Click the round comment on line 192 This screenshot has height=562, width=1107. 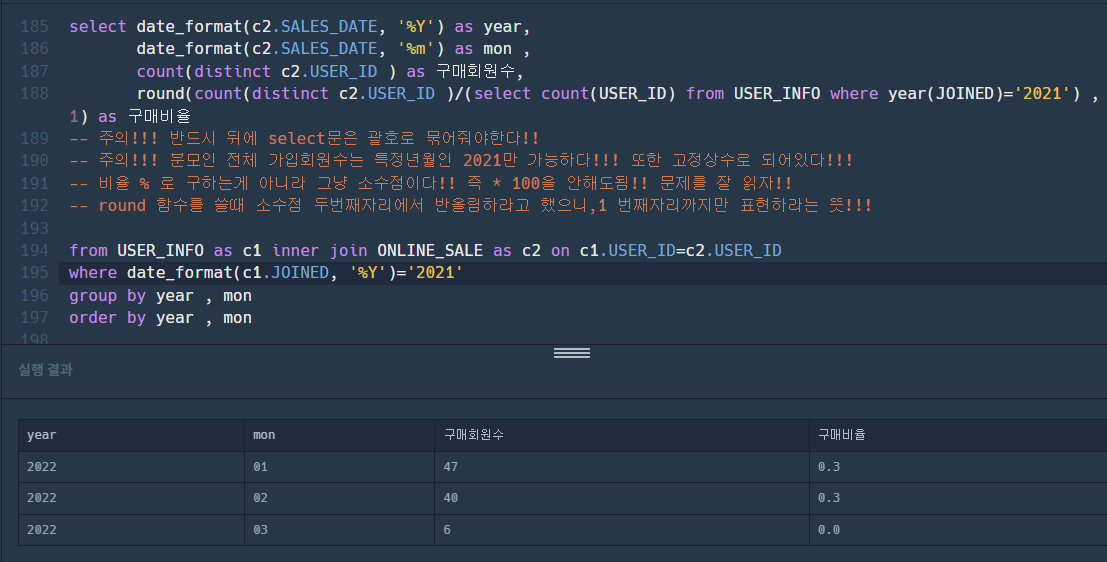click(x=471, y=205)
